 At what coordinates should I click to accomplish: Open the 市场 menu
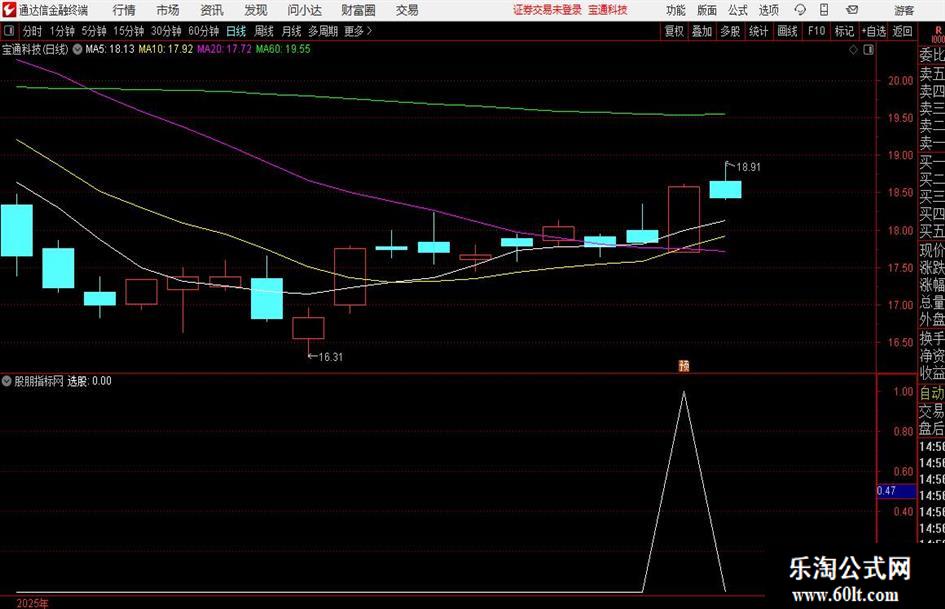pyautogui.click(x=168, y=10)
